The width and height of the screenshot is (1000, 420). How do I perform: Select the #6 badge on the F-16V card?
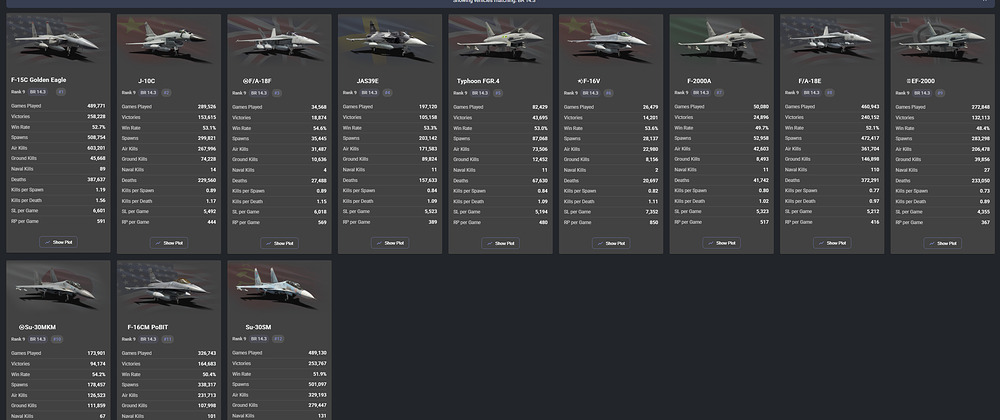[608, 92]
